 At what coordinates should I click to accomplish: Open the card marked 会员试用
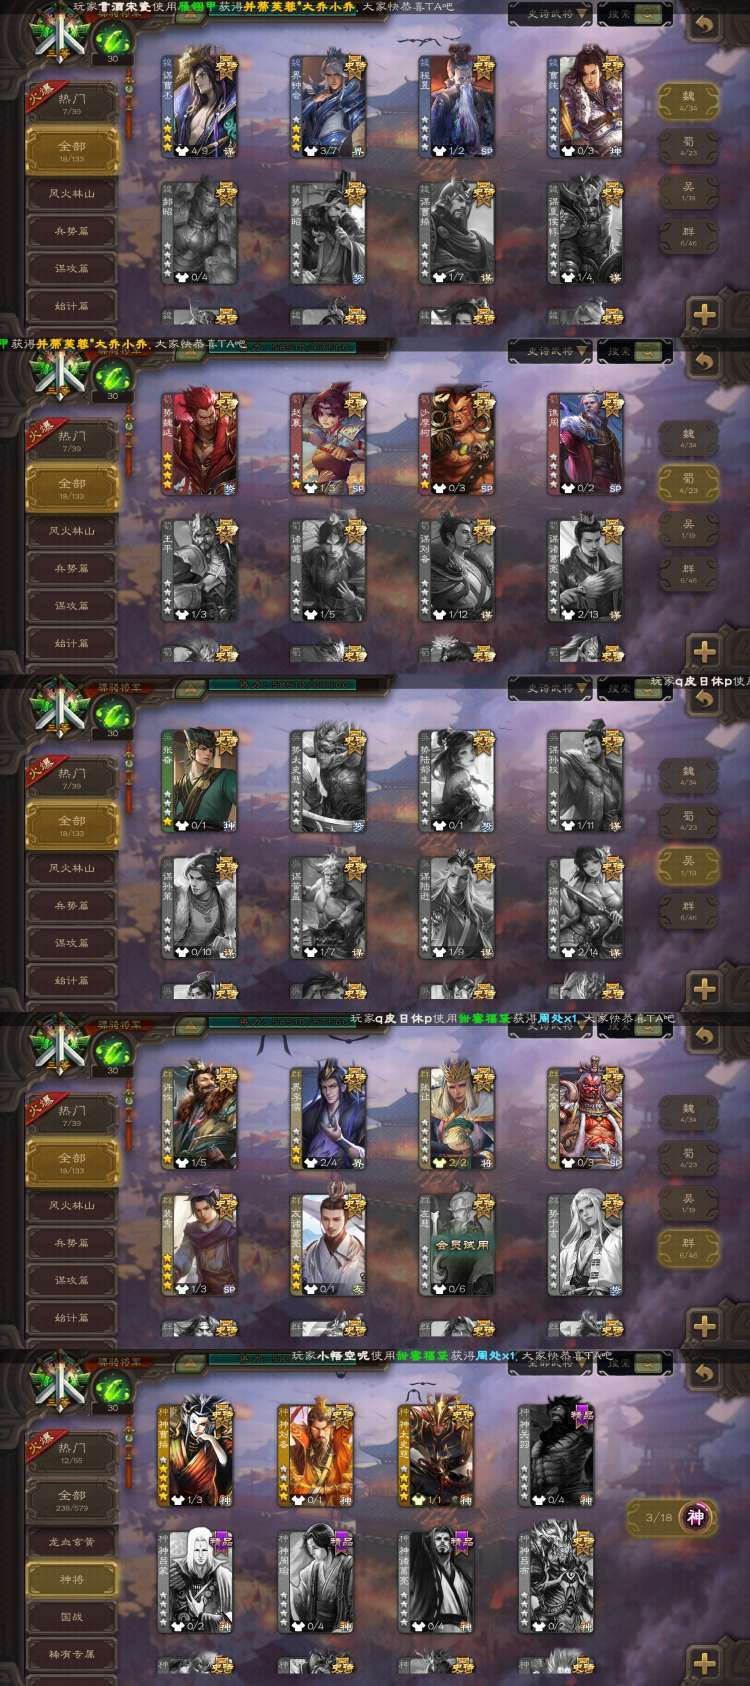(x=457, y=1245)
